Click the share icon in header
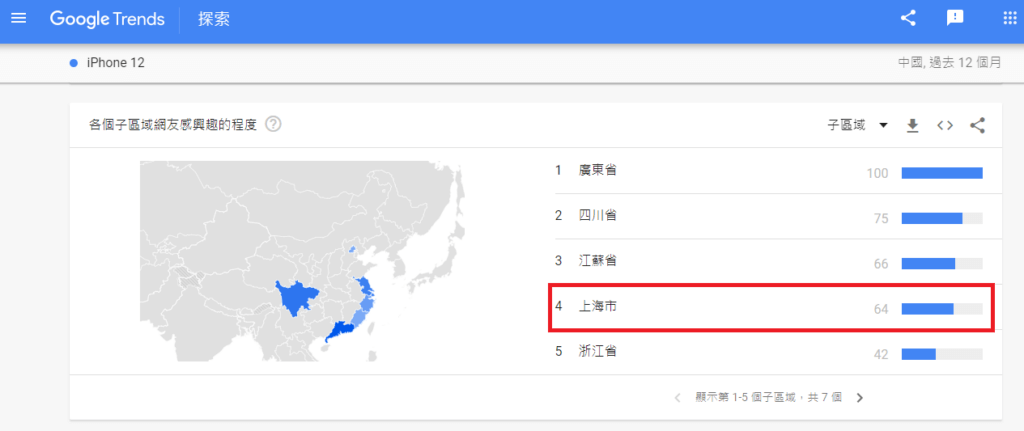 click(x=908, y=18)
